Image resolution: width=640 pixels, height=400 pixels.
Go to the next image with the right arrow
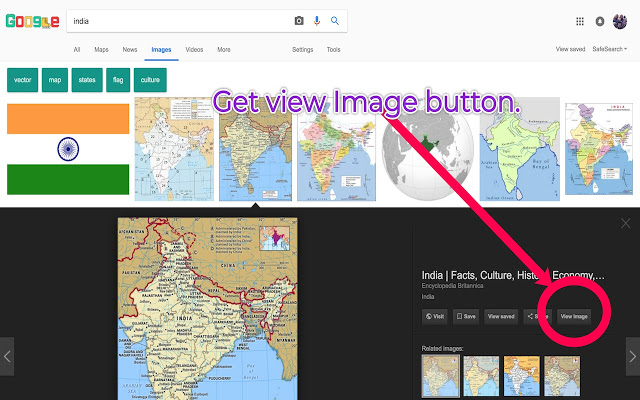coord(633,356)
